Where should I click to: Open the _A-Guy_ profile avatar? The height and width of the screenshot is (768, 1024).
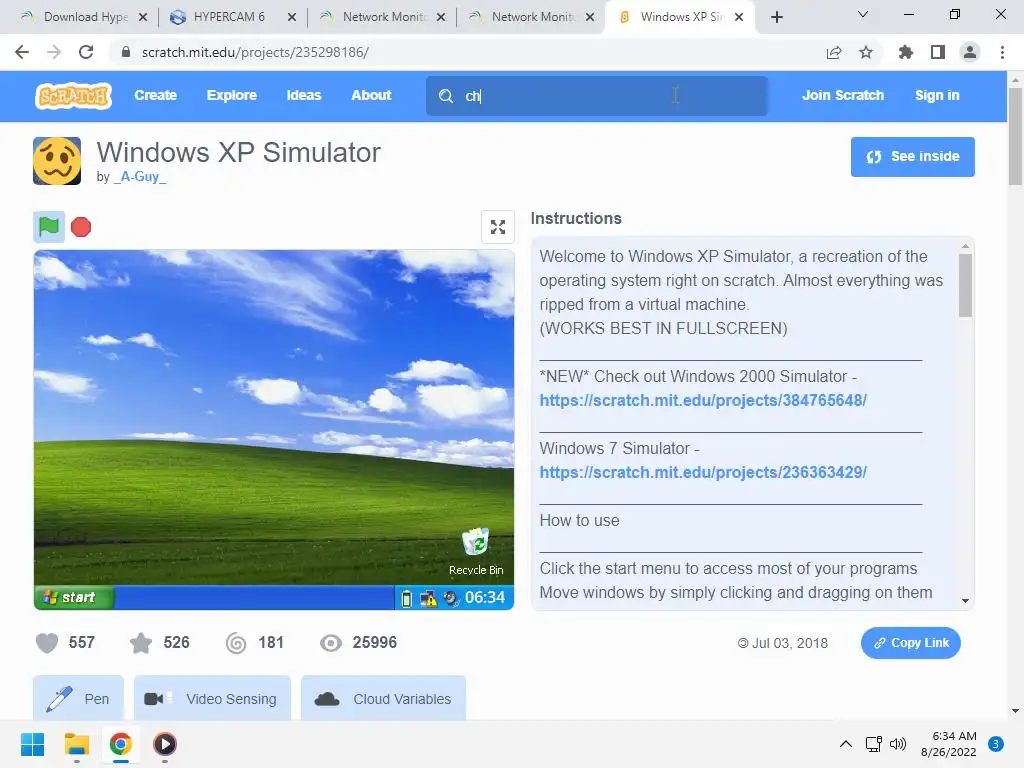pyautogui.click(x=57, y=161)
